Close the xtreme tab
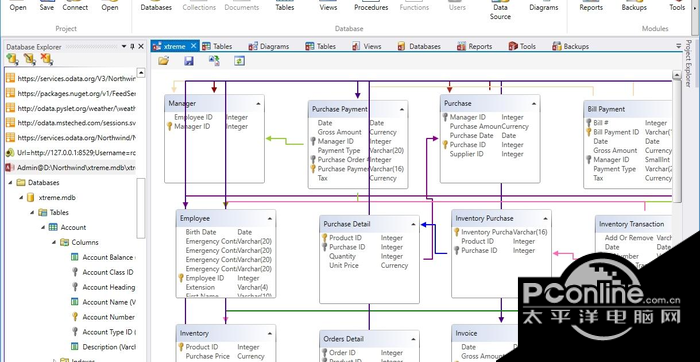 (x=193, y=46)
